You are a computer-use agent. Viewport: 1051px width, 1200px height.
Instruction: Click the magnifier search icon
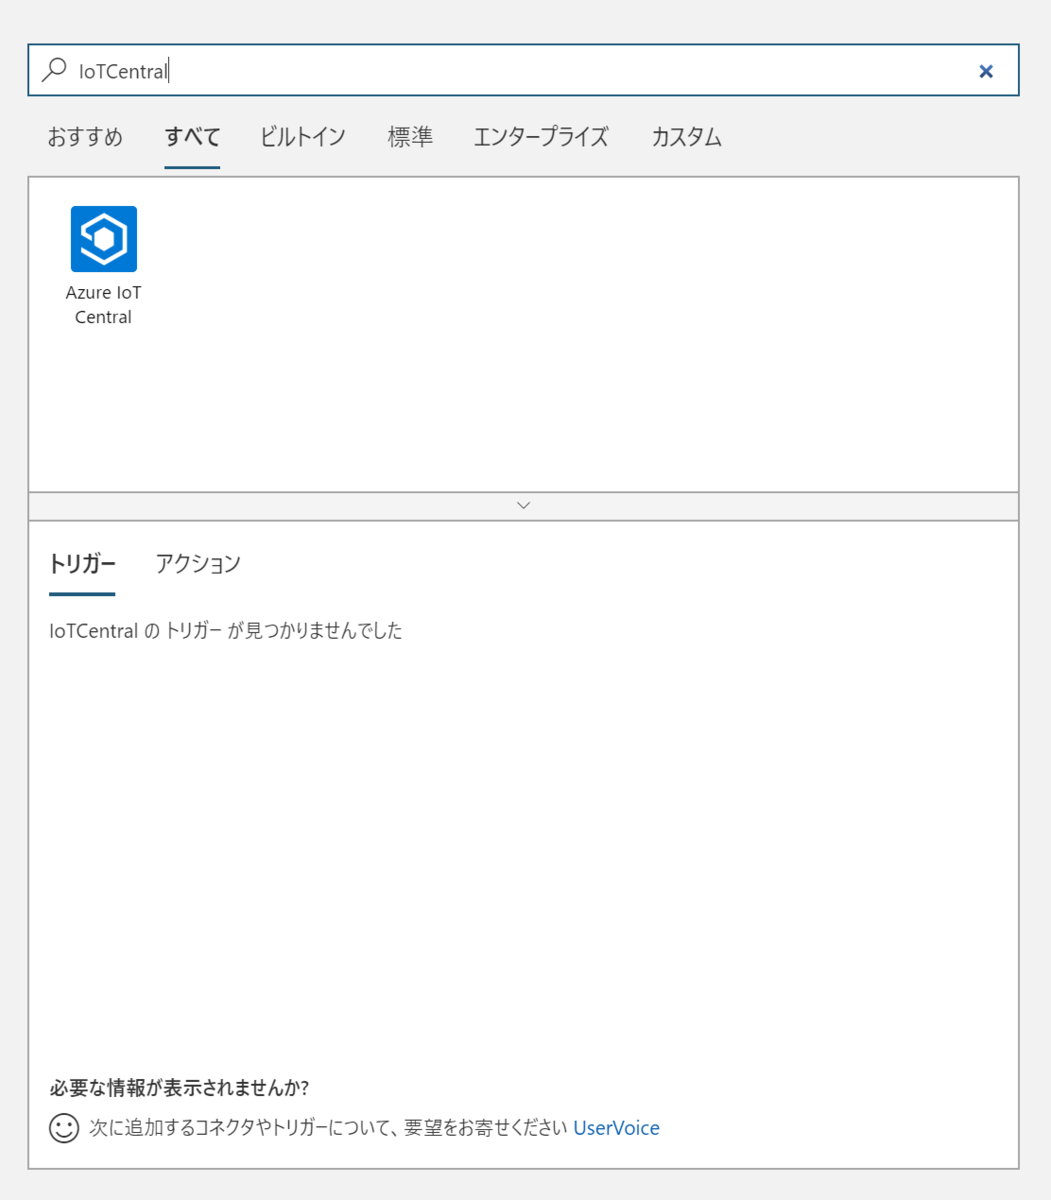53,70
